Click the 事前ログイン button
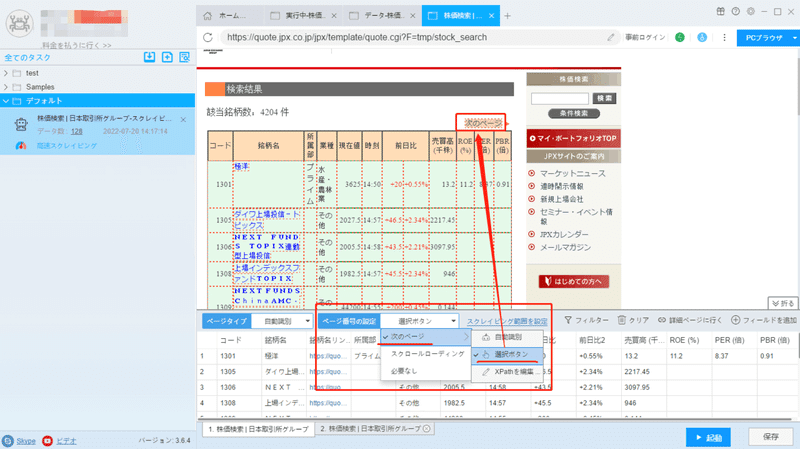The width and height of the screenshot is (800, 449). point(645,37)
